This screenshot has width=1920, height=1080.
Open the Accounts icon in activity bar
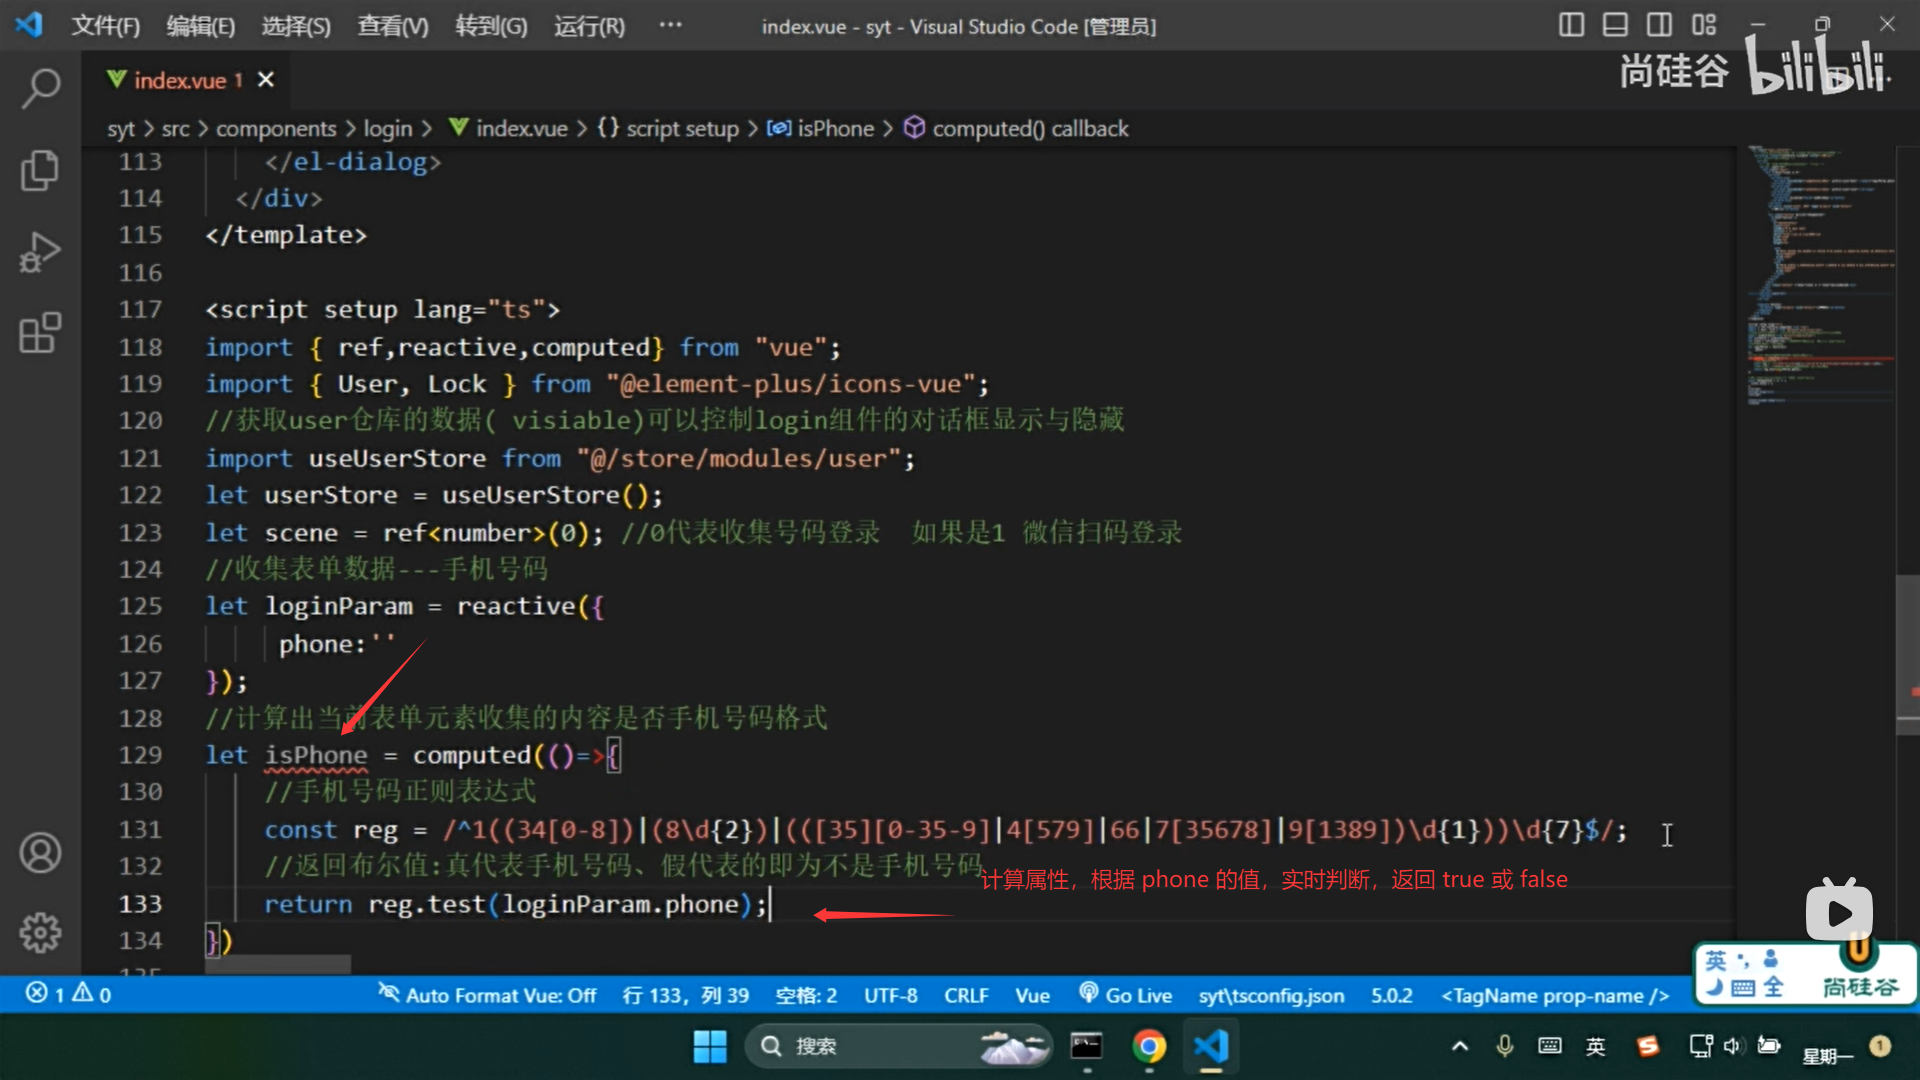tap(40, 853)
